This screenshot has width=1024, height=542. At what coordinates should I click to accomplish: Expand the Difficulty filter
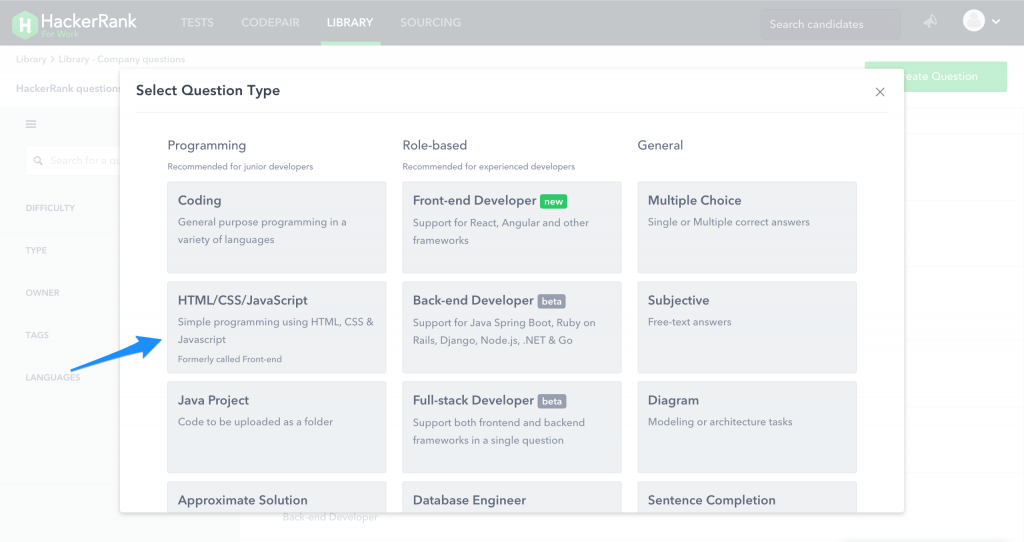click(50, 208)
